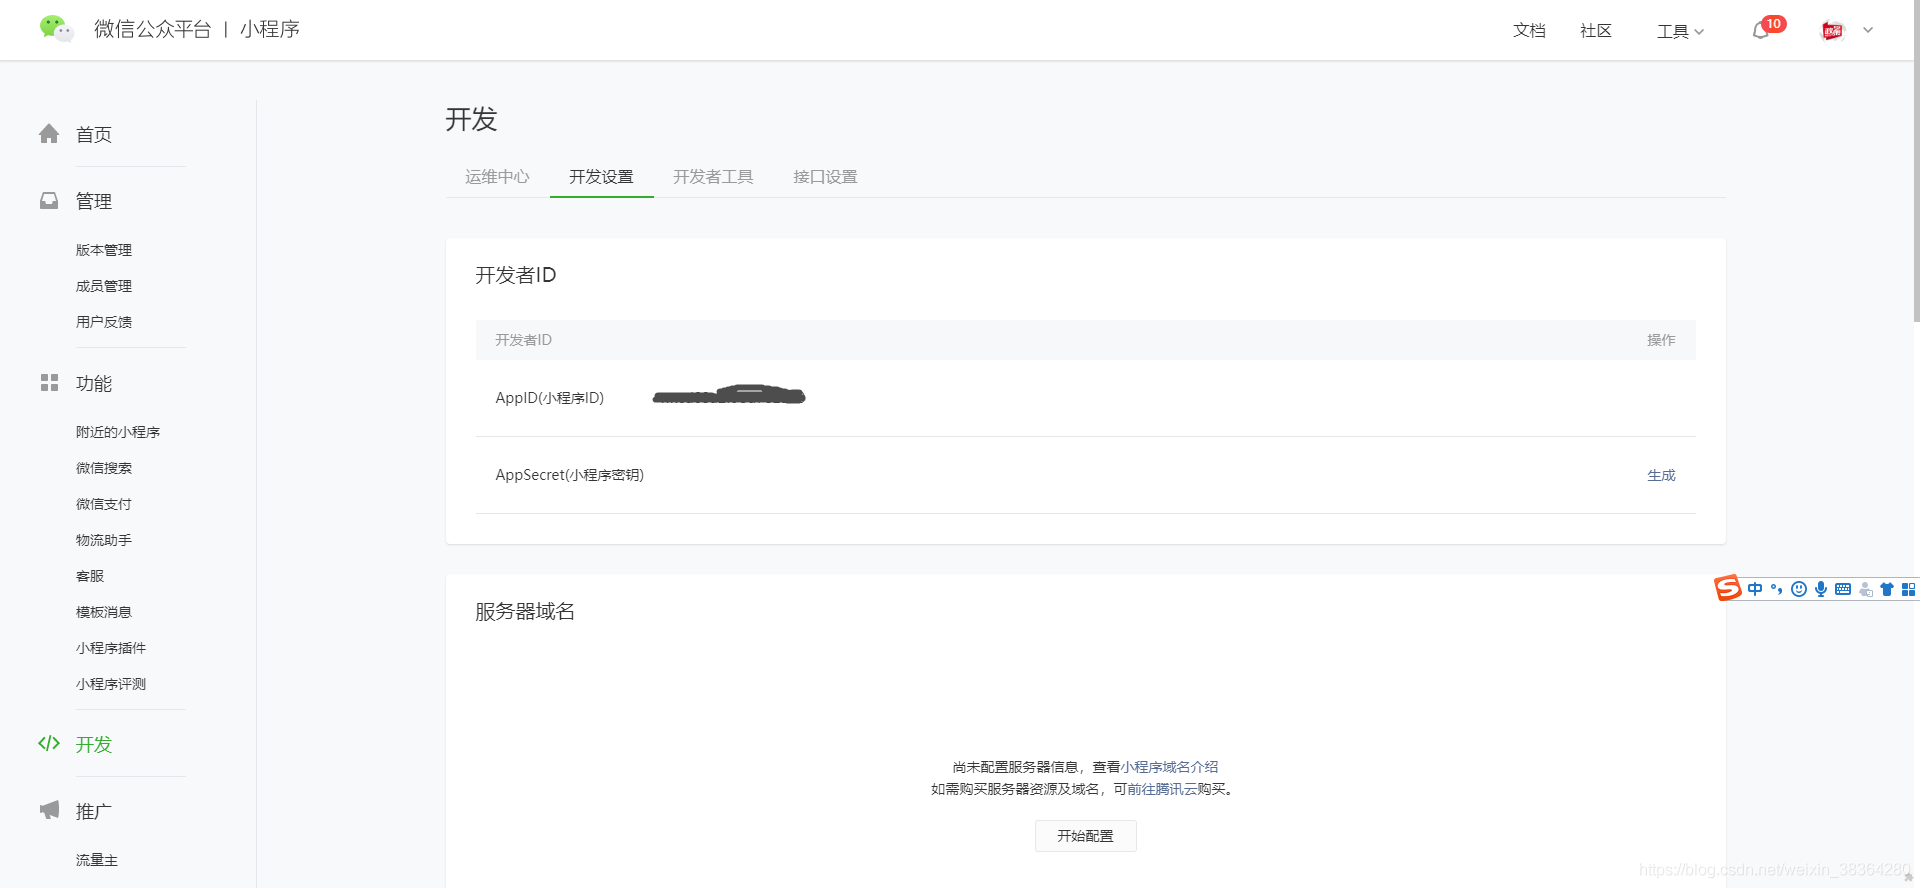The height and width of the screenshot is (888, 1920).
Task: Click the WeChat logo in header
Action: click(56, 29)
